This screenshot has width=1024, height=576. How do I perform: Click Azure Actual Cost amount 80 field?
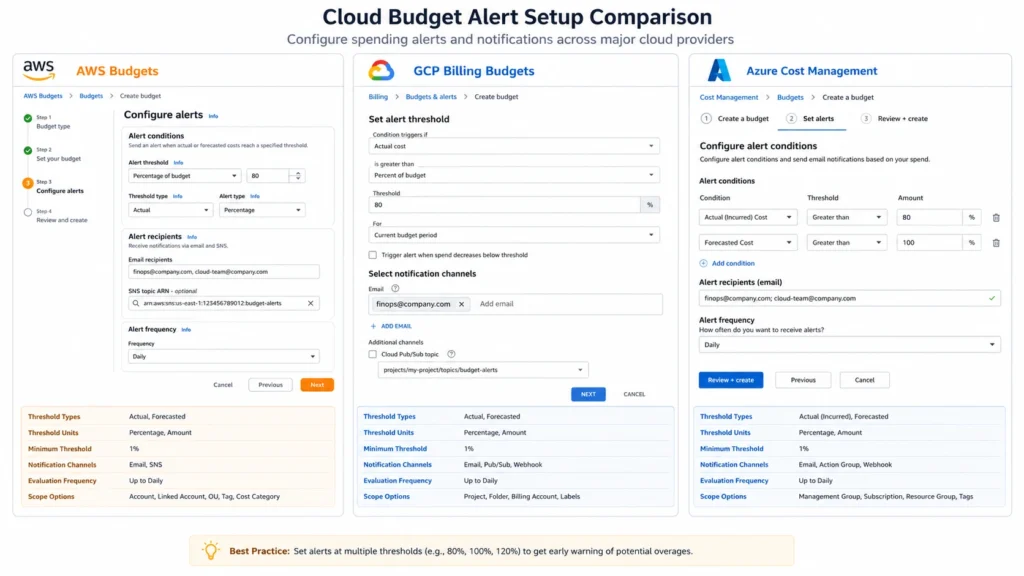929,217
